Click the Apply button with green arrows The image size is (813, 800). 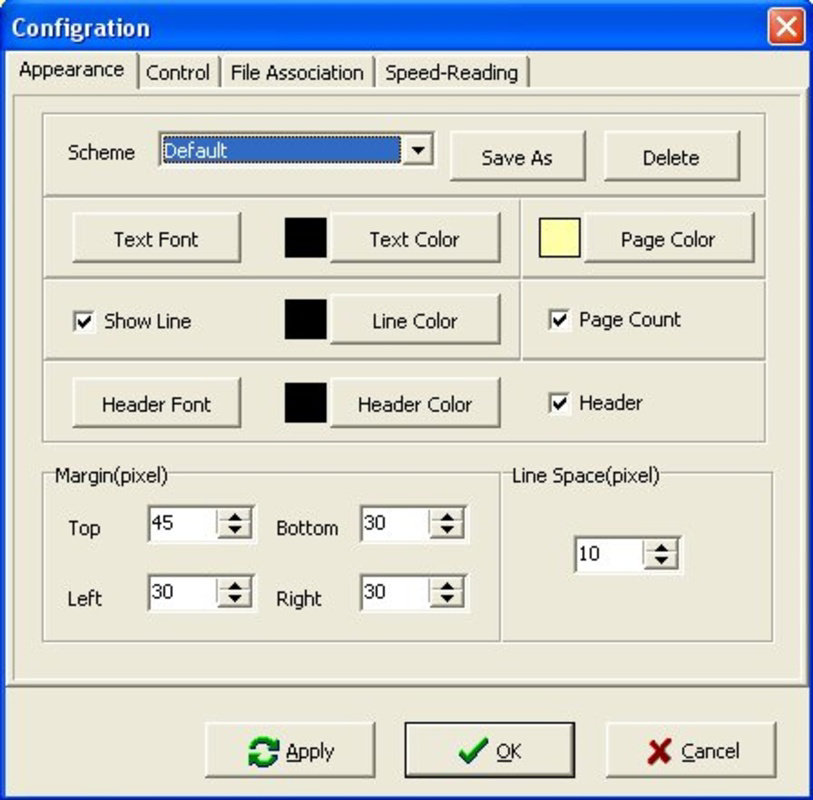[x=290, y=750]
